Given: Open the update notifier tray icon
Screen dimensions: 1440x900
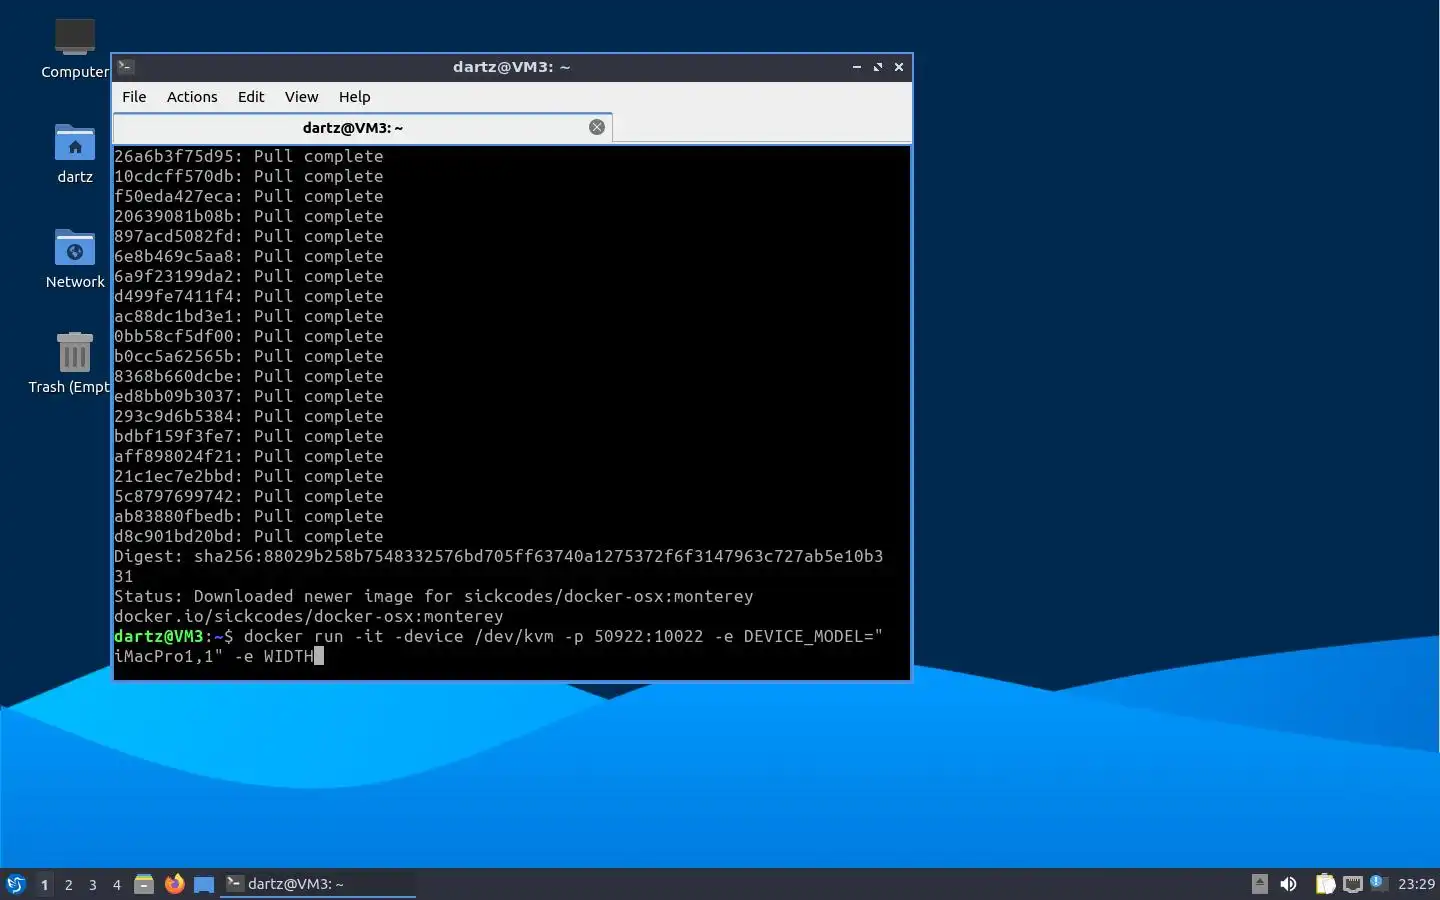Looking at the screenshot, I should (x=1377, y=882).
